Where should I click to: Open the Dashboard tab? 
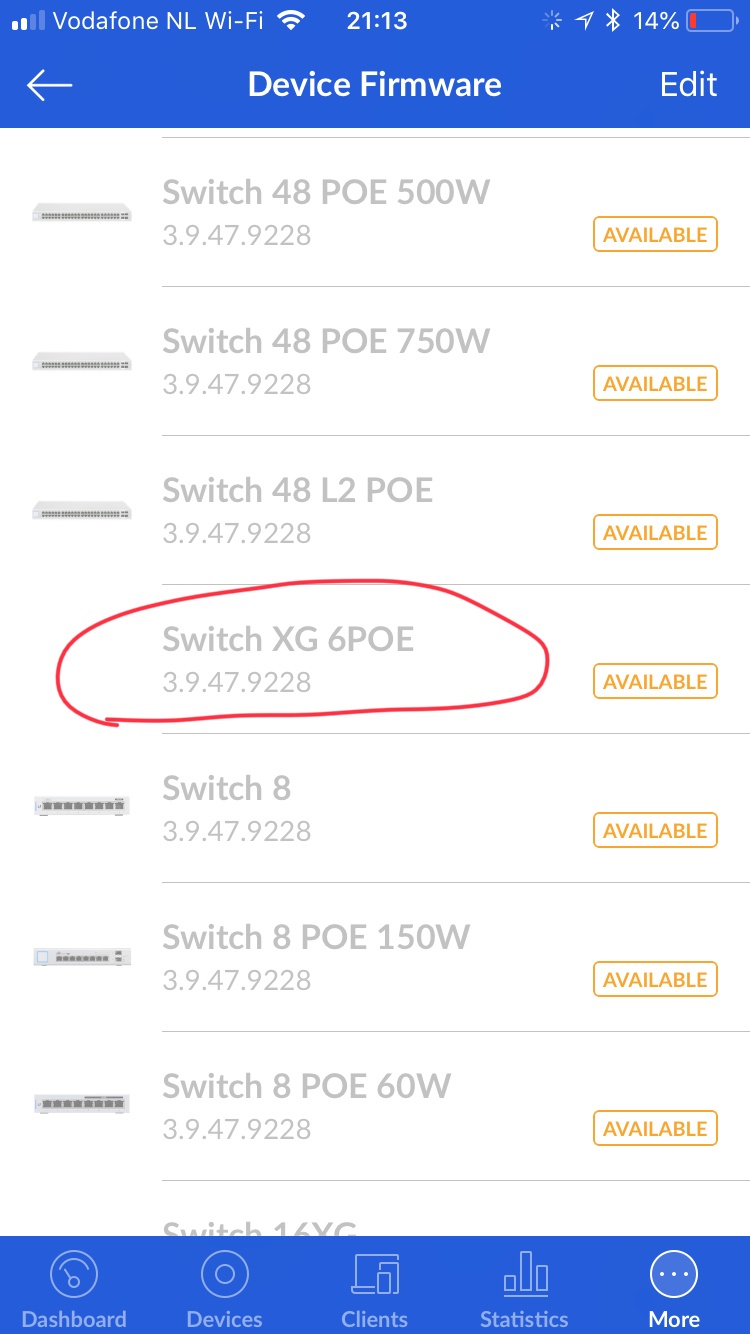tap(74, 1277)
